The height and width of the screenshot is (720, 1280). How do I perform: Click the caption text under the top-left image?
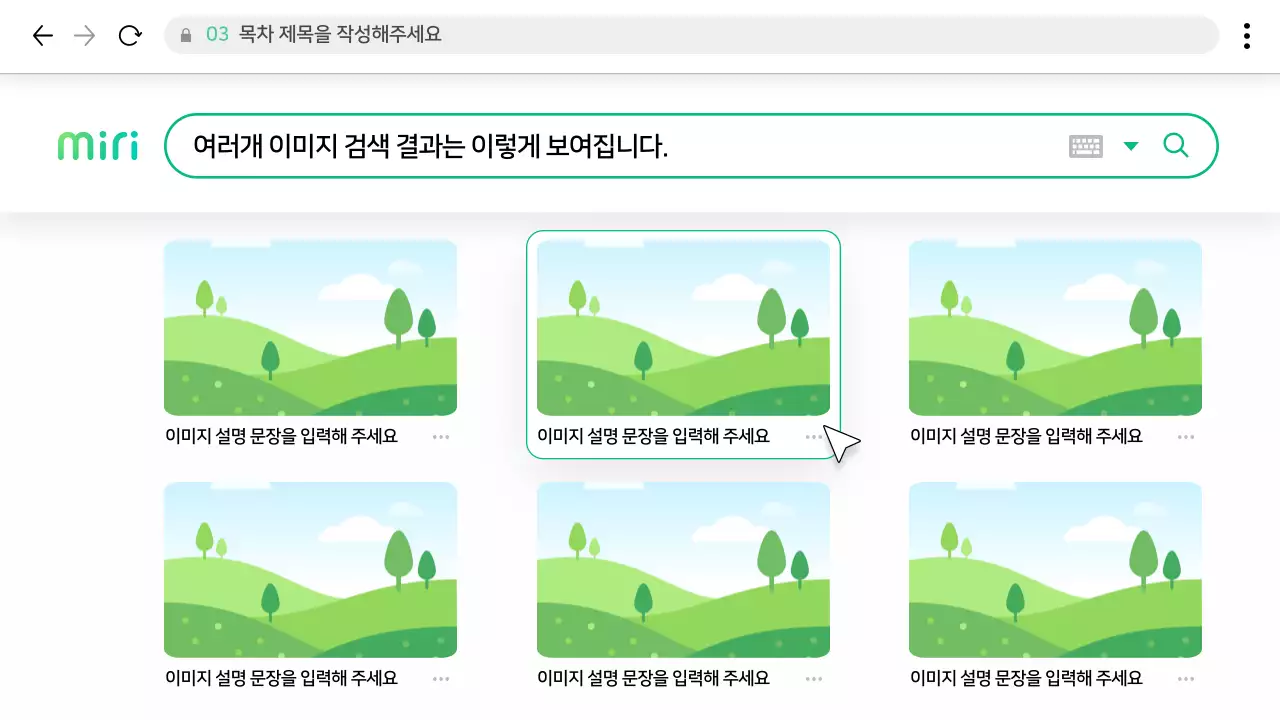(x=283, y=435)
